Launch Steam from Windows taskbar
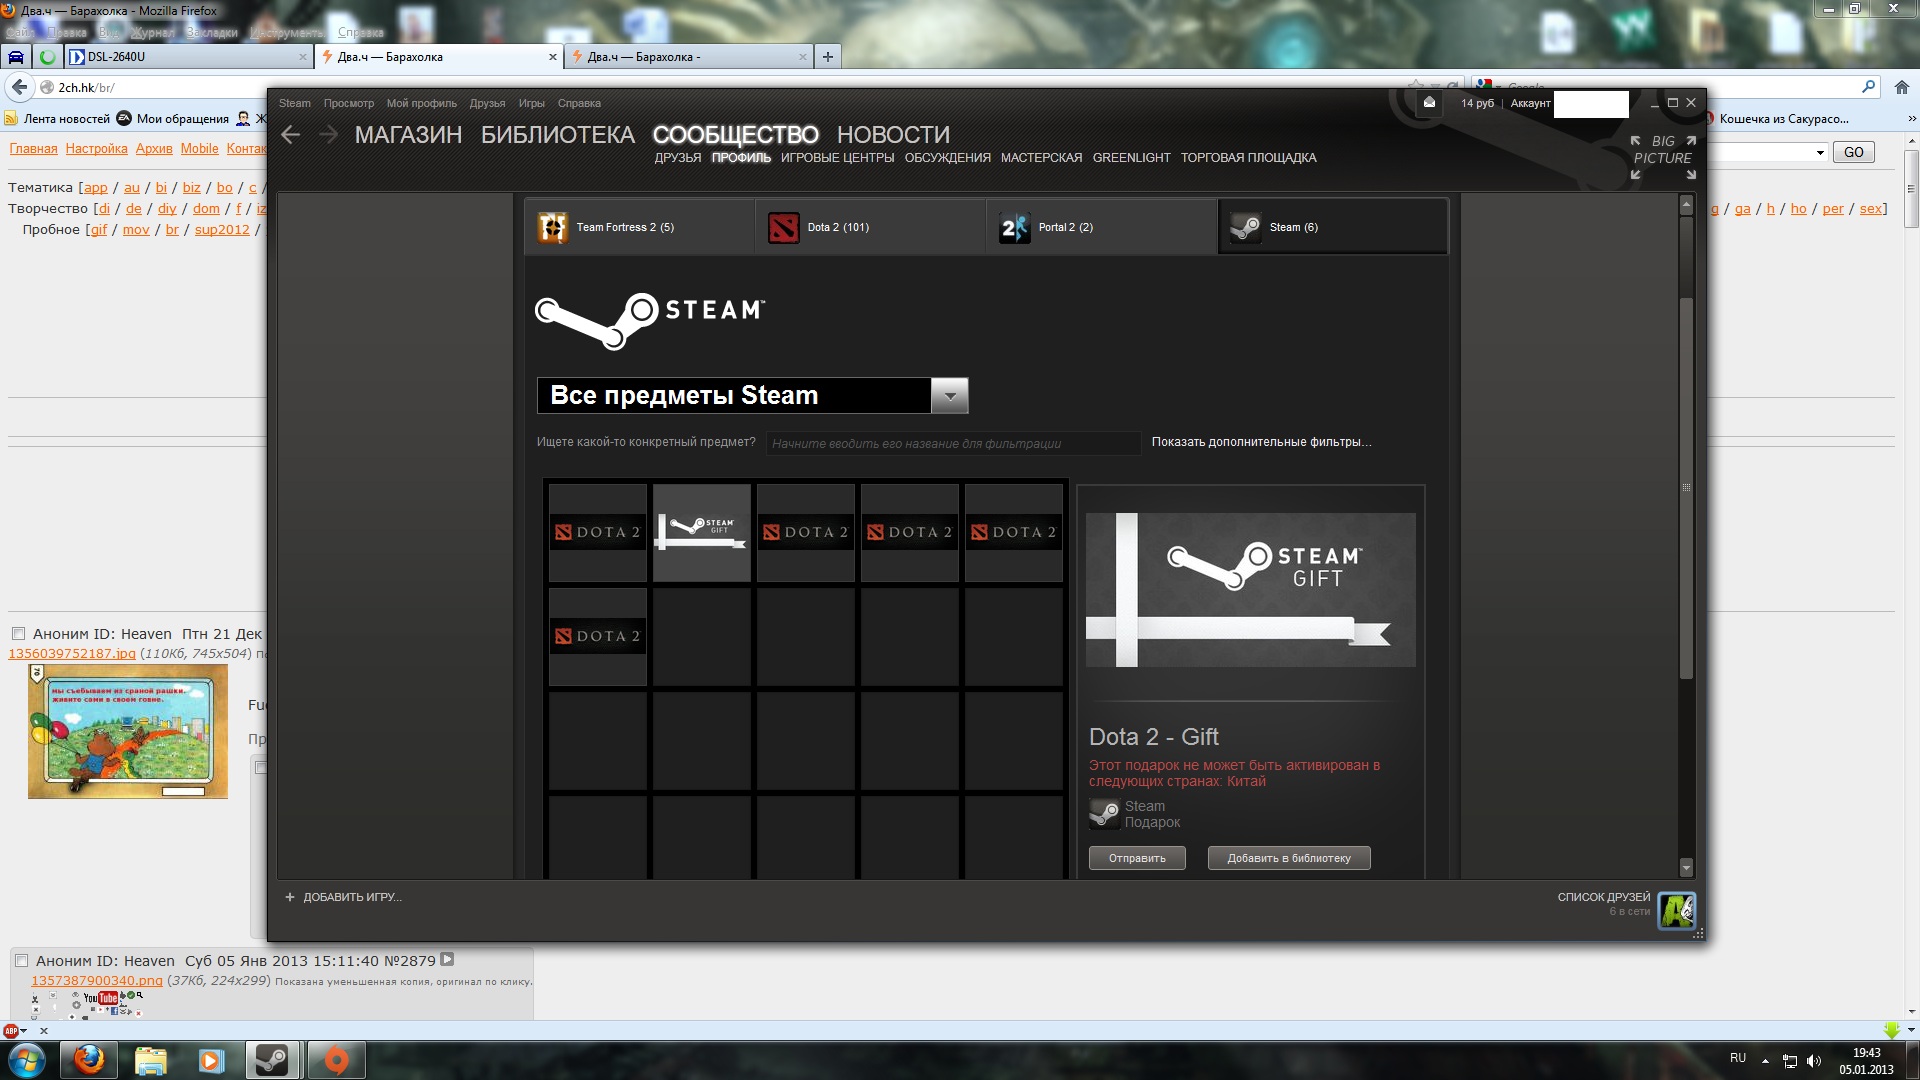Image resolution: width=1920 pixels, height=1080 pixels. (x=271, y=1059)
